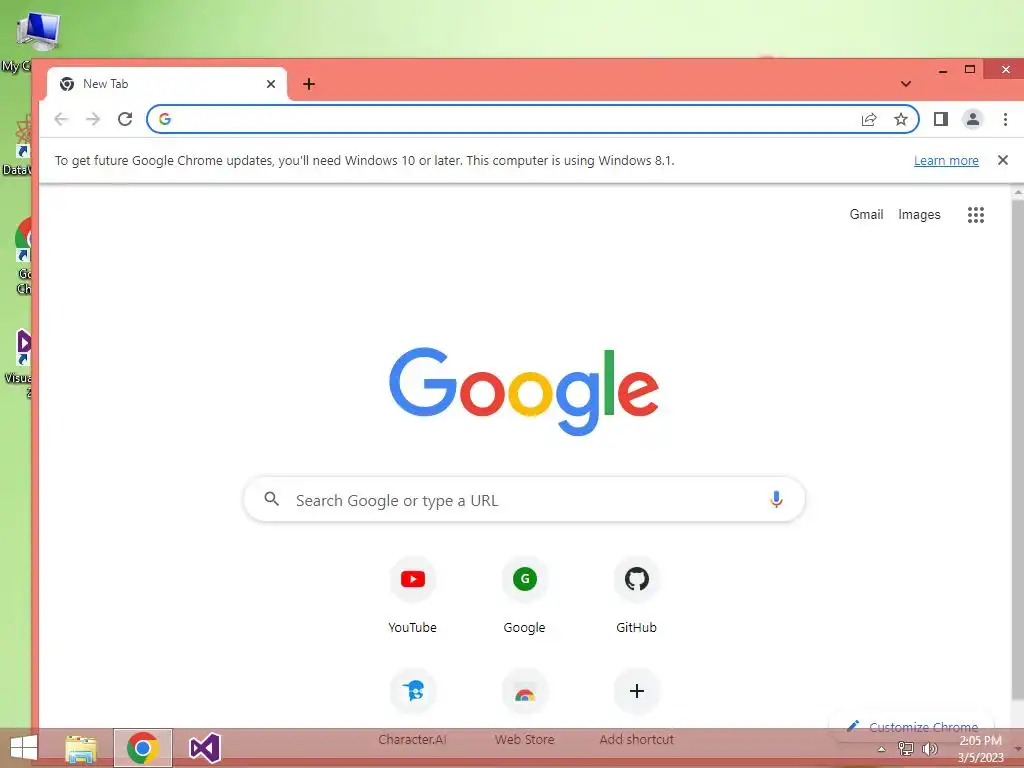Go back using the back arrow
This screenshot has width=1024, height=768.
[x=61, y=119]
